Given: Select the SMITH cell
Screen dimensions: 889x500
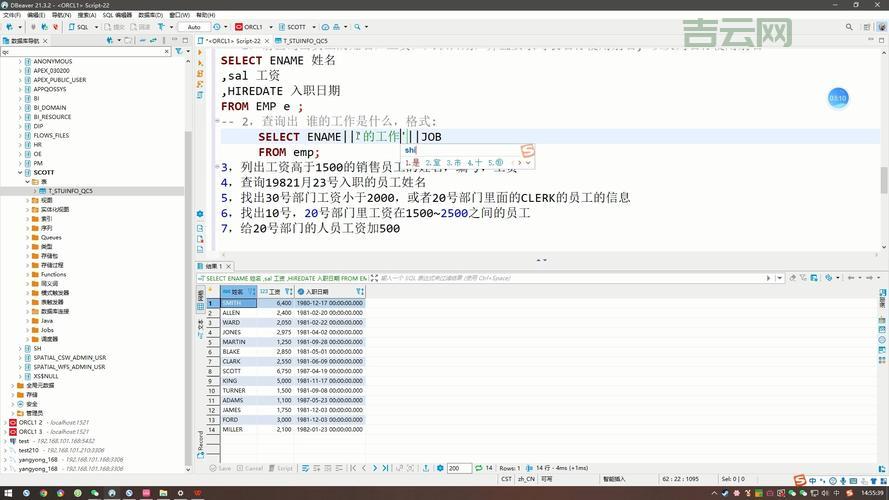Looking at the screenshot, I should click(239, 303).
